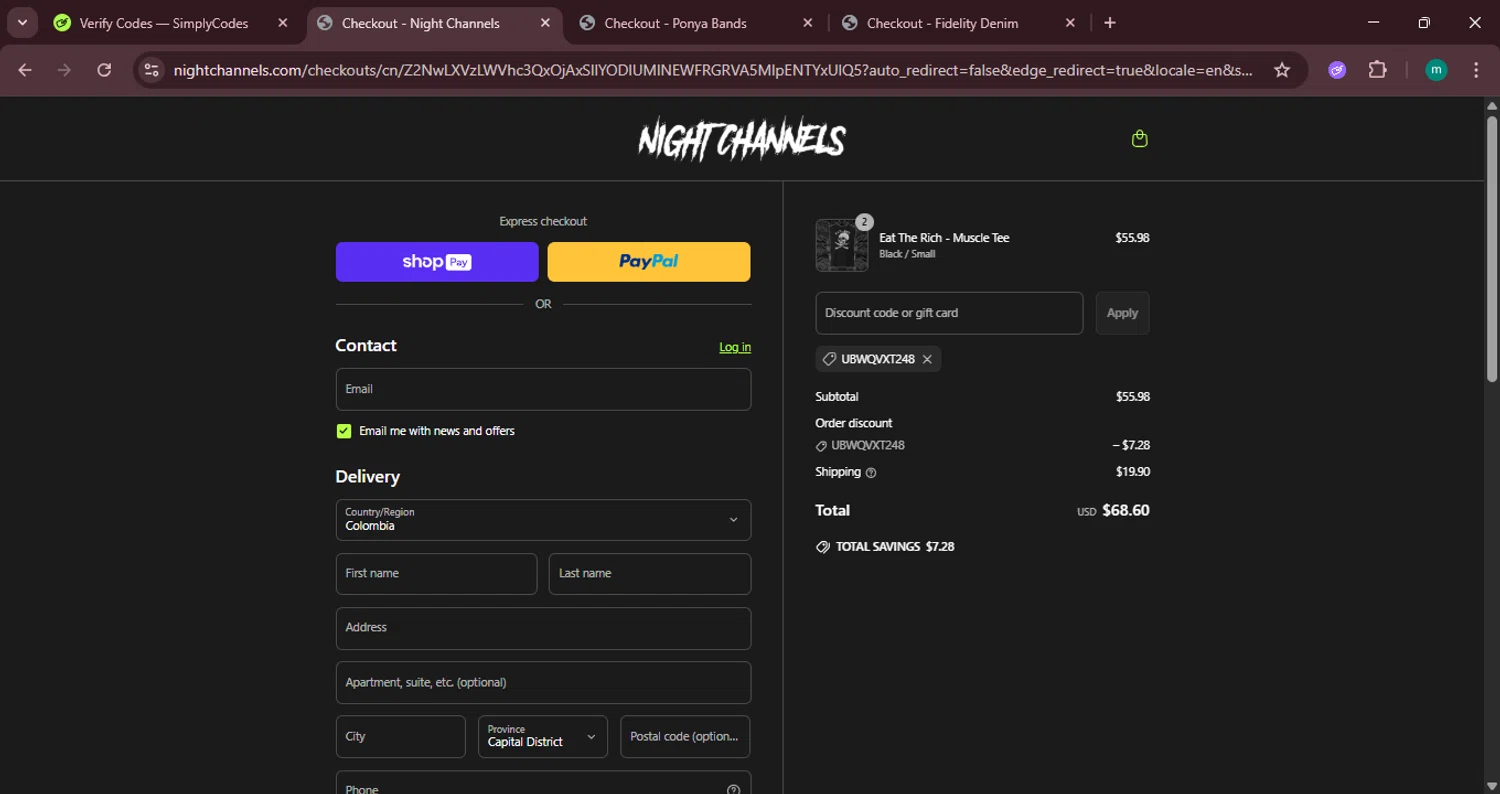Focus the First name field
The image size is (1500, 794).
[x=437, y=574]
